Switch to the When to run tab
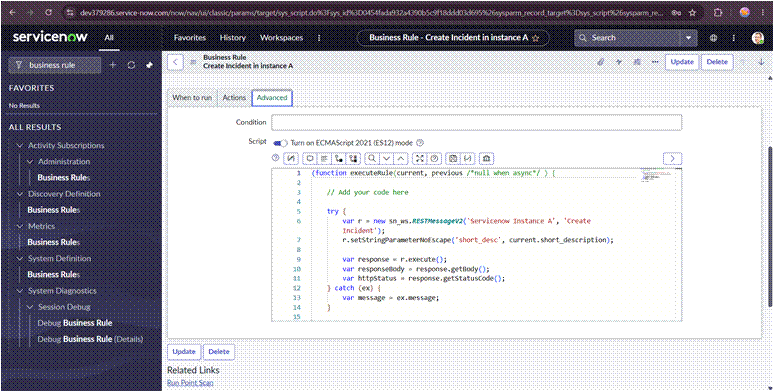Image resolution: width=774 pixels, height=392 pixels. tap(192, 98)
